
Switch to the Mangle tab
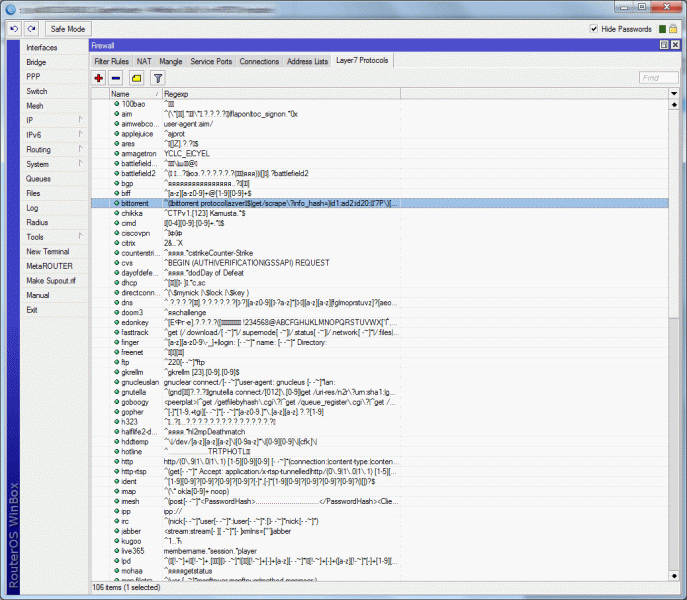(x=171, y=61)
